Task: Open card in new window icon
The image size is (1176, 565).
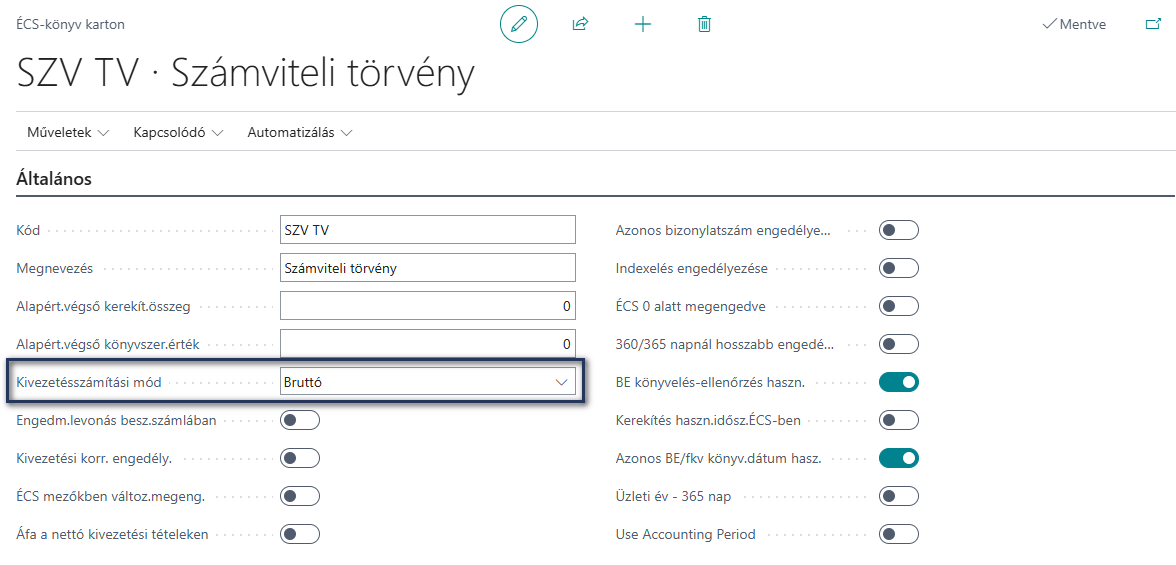Action: point(1153,24)
